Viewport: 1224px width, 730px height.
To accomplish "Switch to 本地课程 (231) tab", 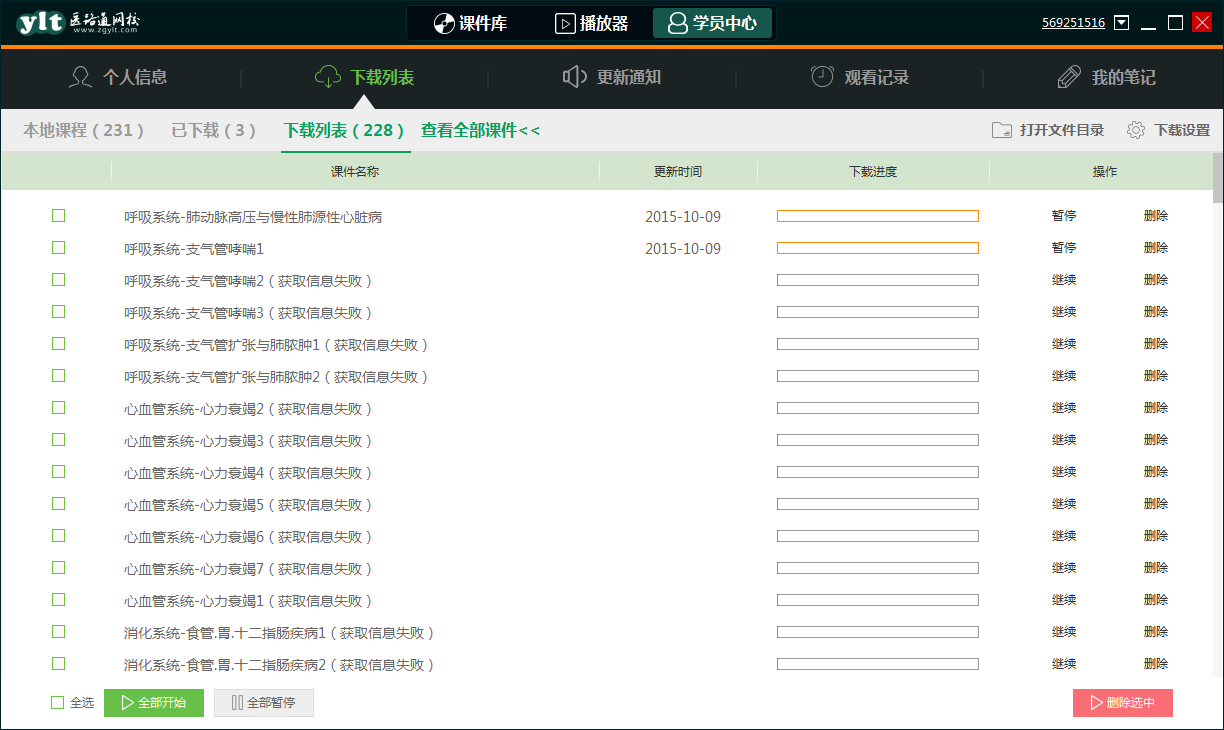I will tap(84, 130).
